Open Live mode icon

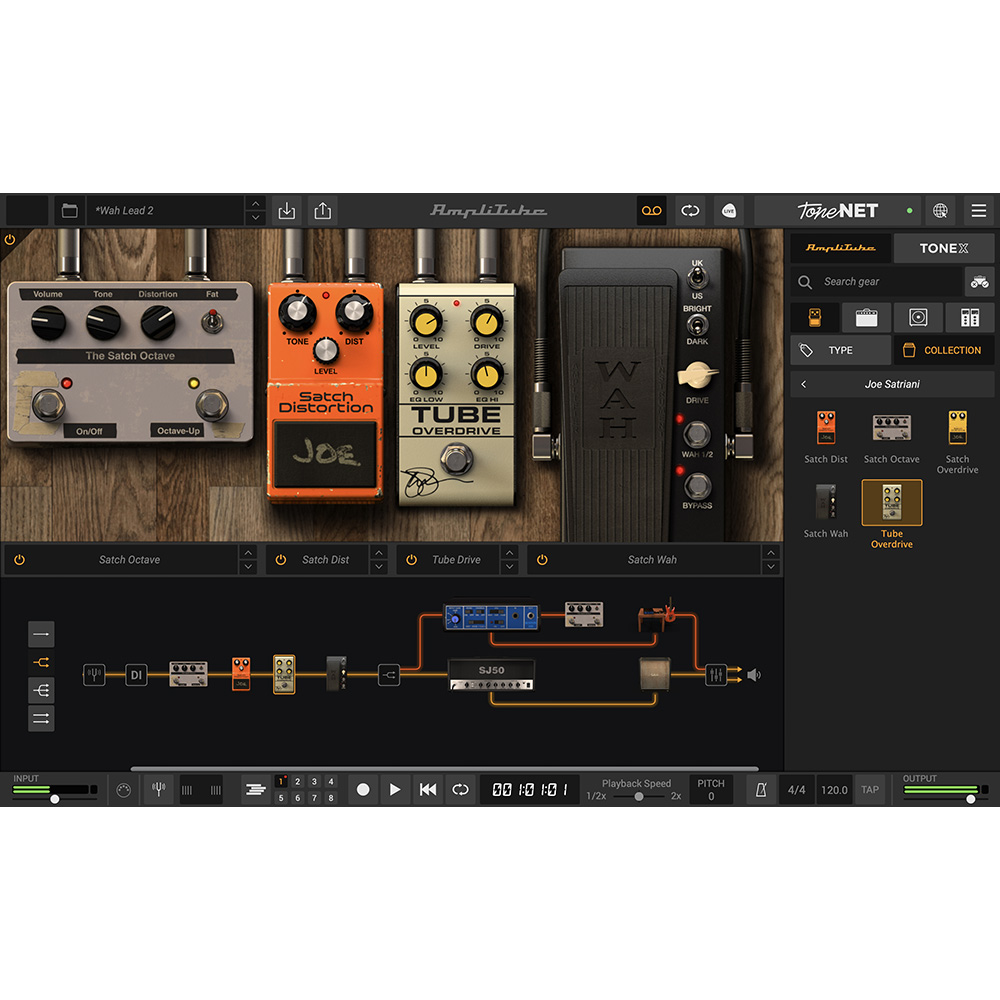(728, 210)
